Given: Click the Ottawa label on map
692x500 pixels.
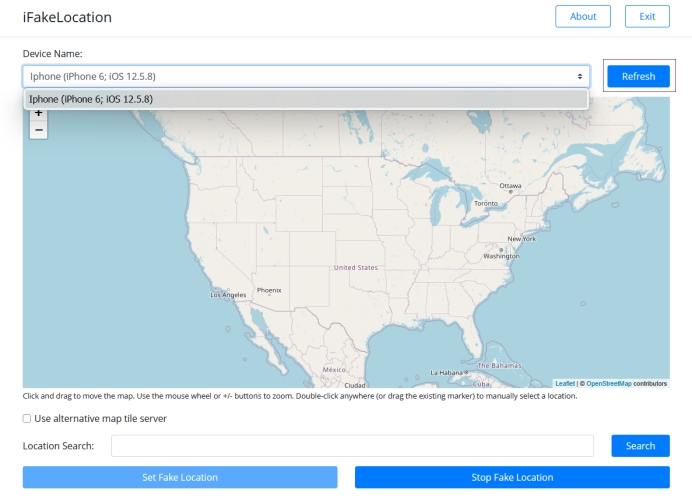Looking at the screenshot, I should coord(510,186).
